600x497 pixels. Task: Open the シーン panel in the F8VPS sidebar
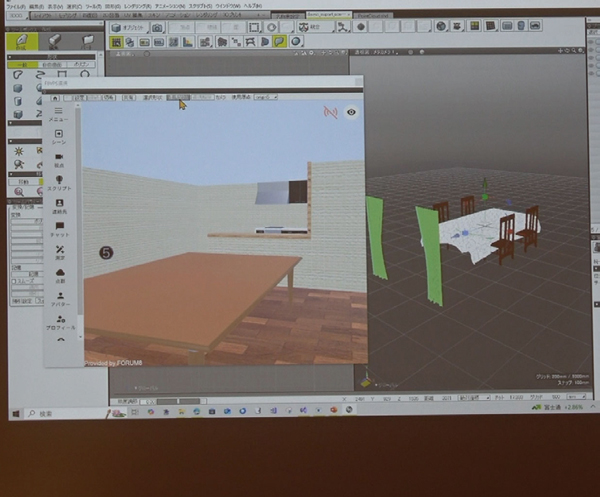coord(59,137)
